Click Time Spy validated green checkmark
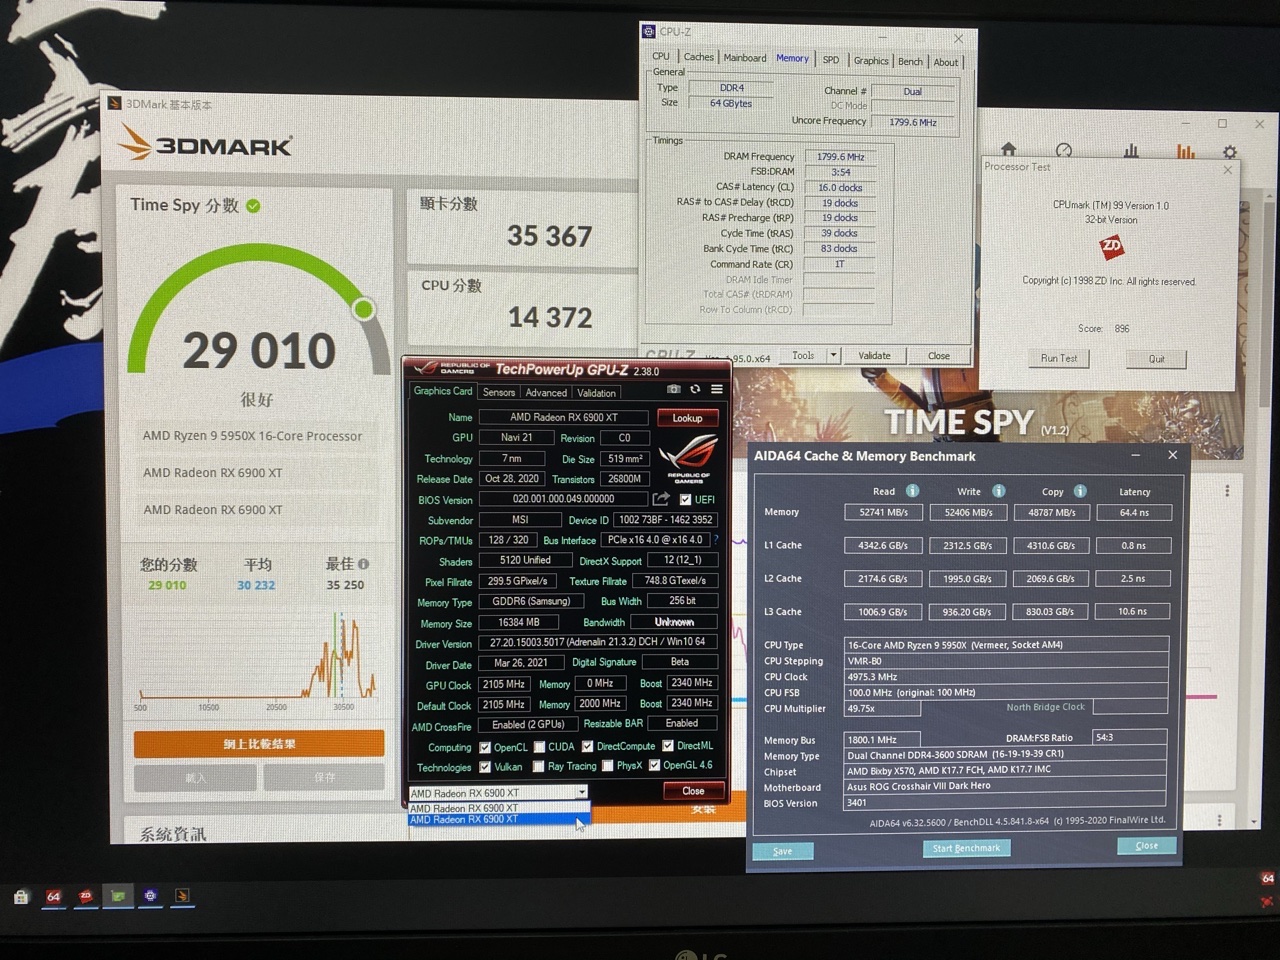Viewport: 1280px width, 960px height. (x=253, y=206)
